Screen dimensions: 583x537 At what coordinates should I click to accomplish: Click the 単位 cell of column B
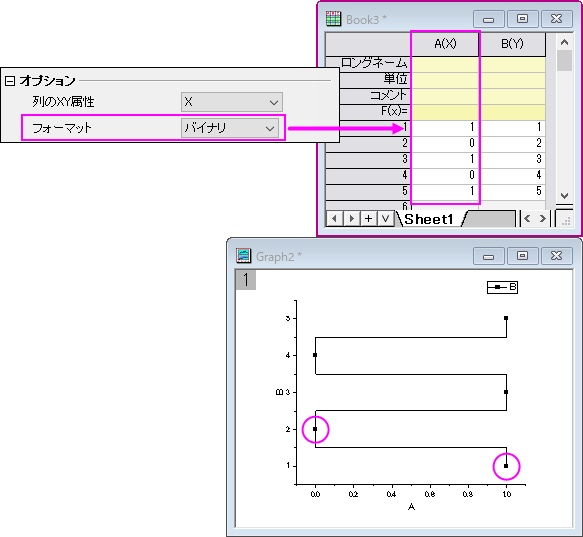[512, 80]
